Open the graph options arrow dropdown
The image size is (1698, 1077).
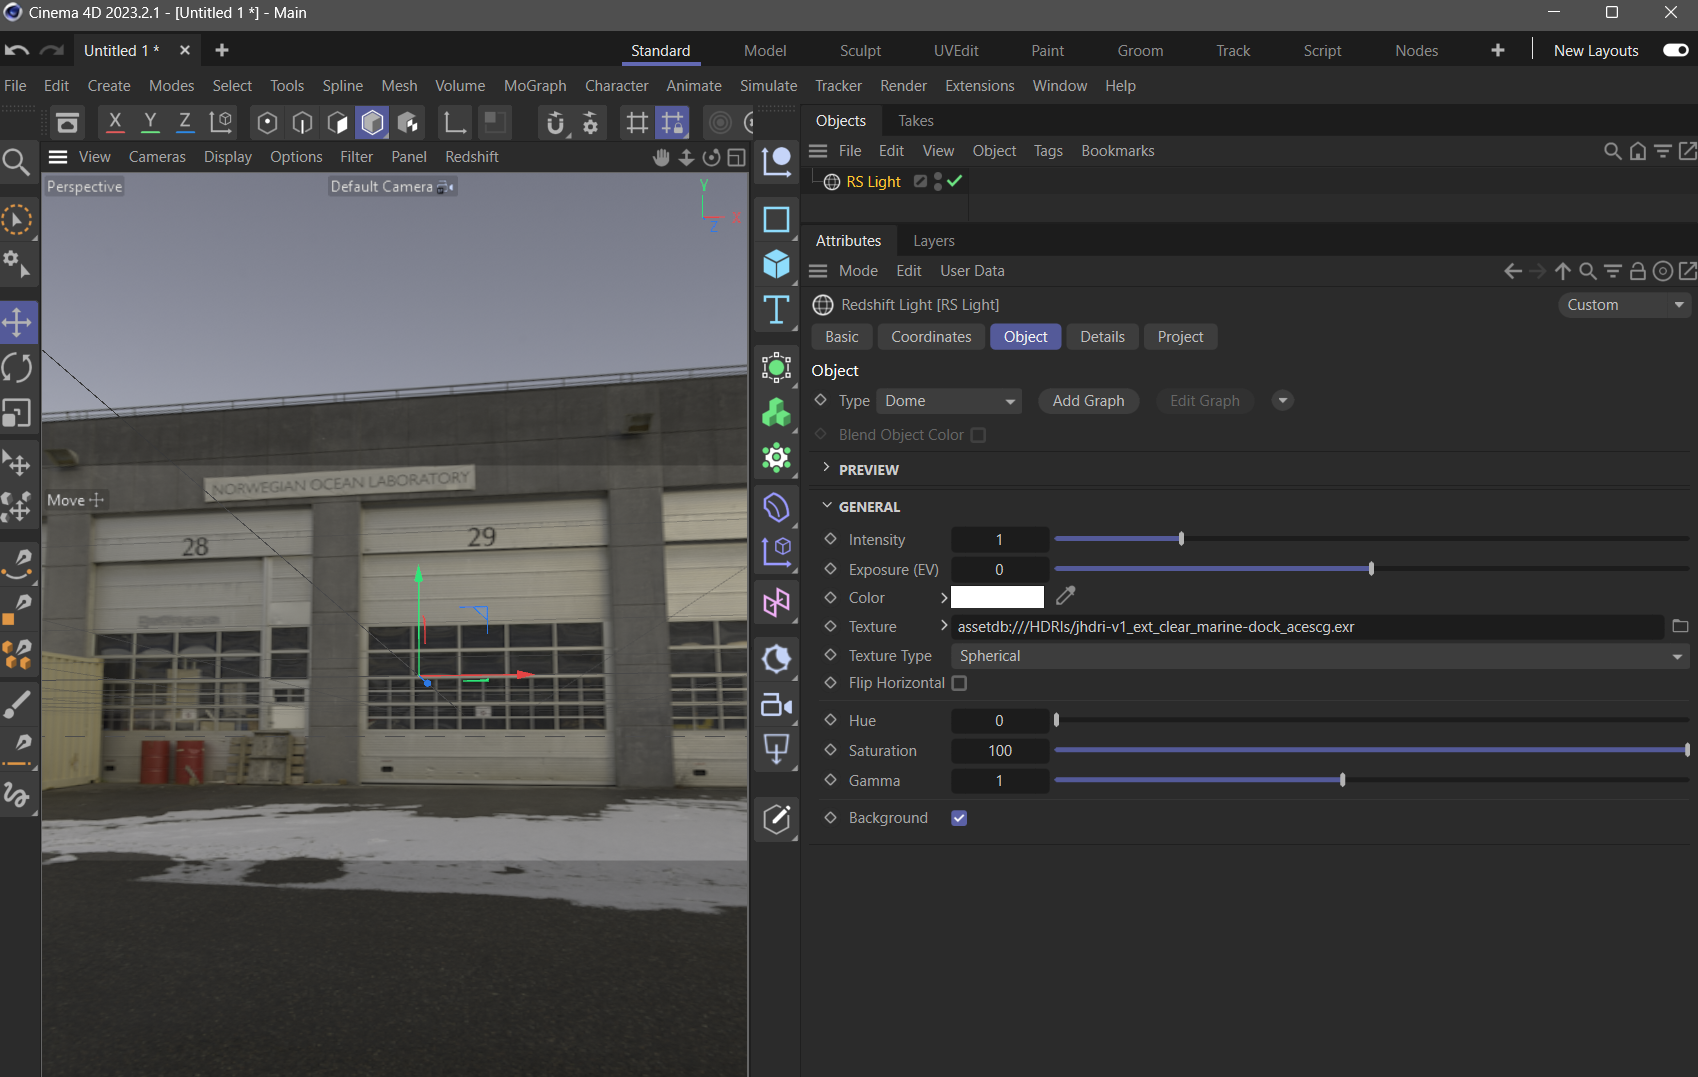[1282, 401]
